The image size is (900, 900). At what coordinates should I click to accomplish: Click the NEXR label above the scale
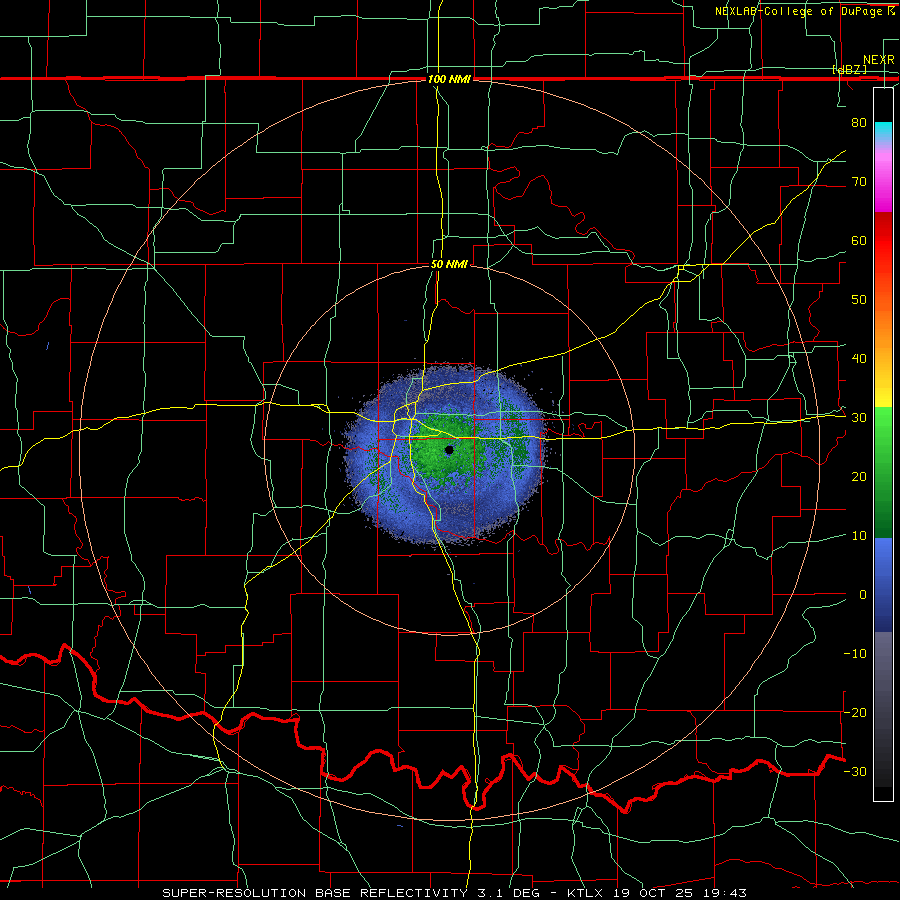click(x=878, y=60)
